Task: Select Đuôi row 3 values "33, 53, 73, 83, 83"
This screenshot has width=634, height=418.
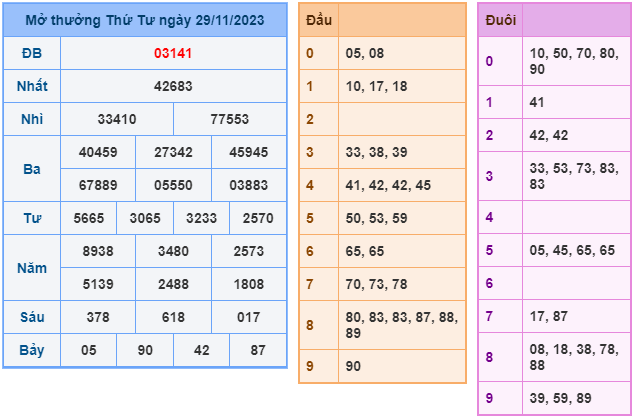Action: [x=574, y=176]
